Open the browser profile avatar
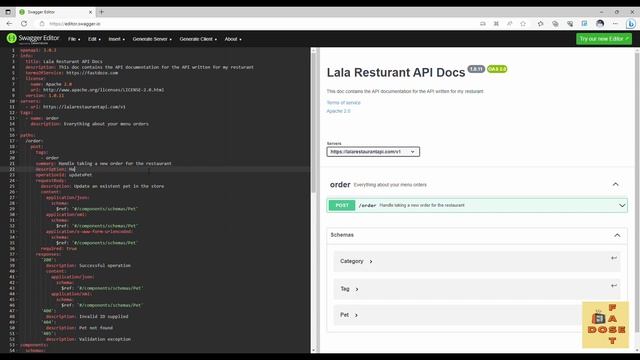The height and width of the screenshot is (360, 640). [600, 24]
